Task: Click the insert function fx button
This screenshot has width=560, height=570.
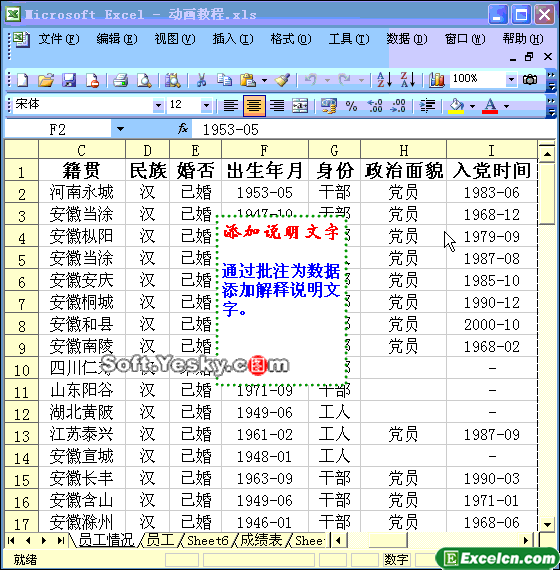Action: click(x=183, y=129)
